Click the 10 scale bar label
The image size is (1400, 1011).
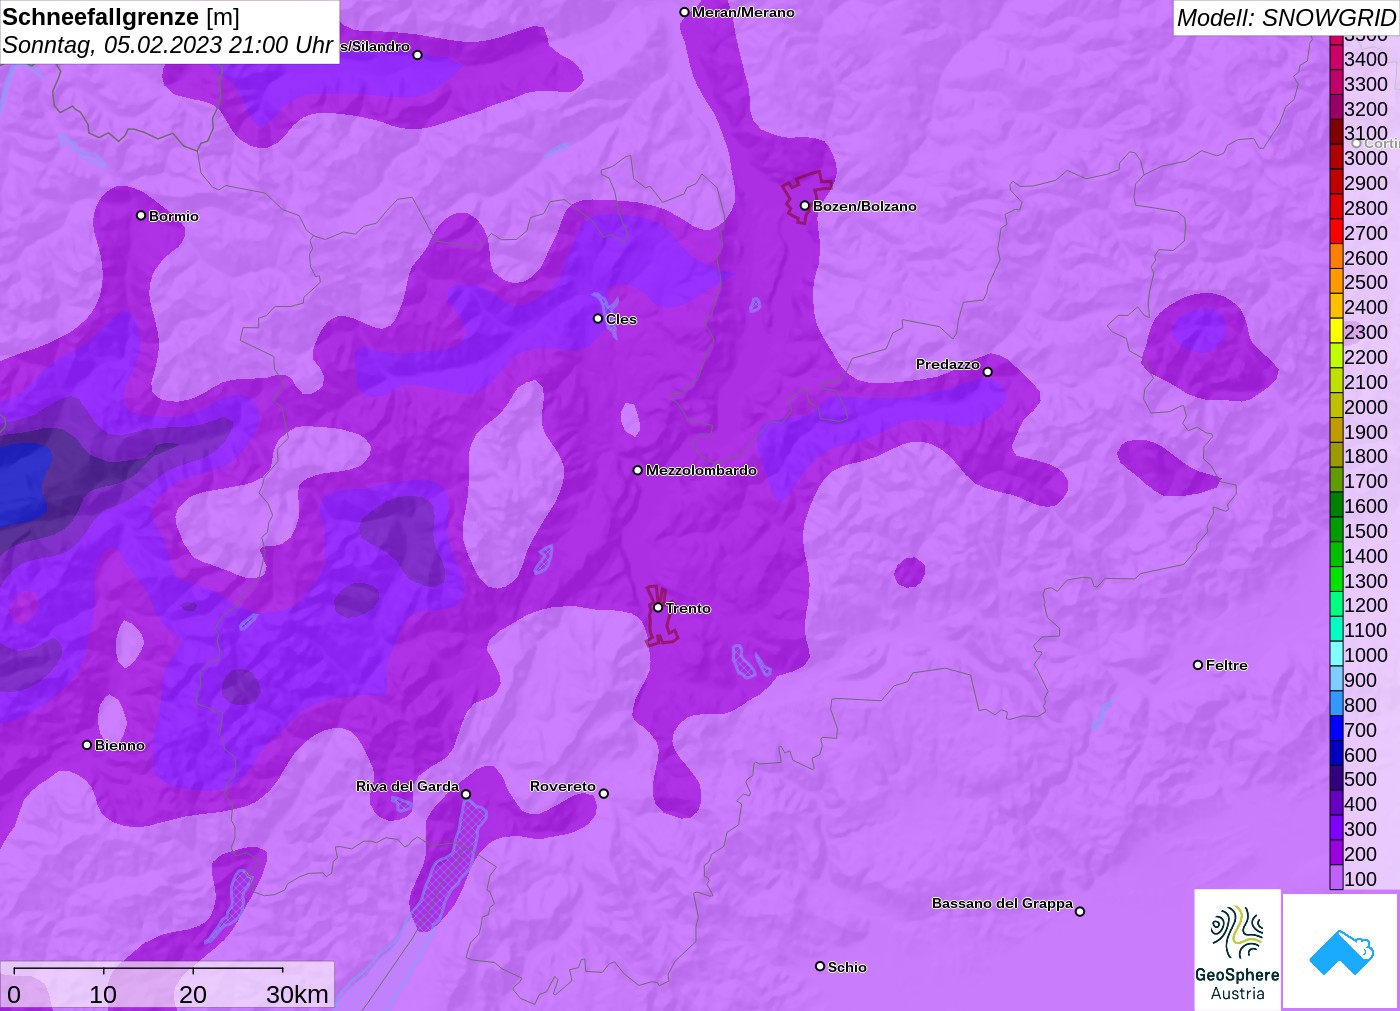103,994
